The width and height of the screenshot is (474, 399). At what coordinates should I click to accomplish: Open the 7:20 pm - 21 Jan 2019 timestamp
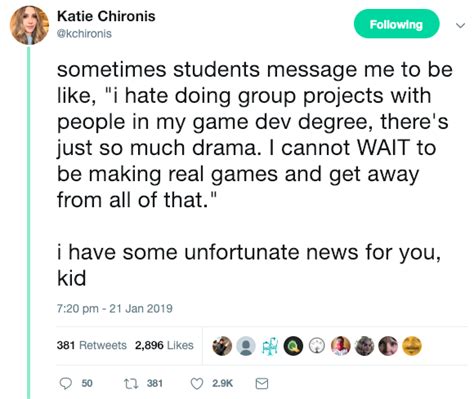[x=115, y=308]
